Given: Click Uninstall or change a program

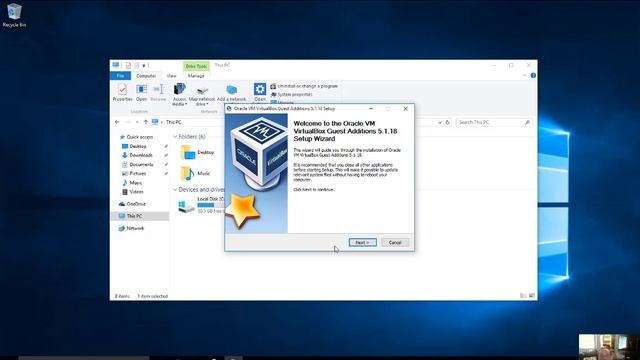Looking at the screenshot, I should point(304,86).
